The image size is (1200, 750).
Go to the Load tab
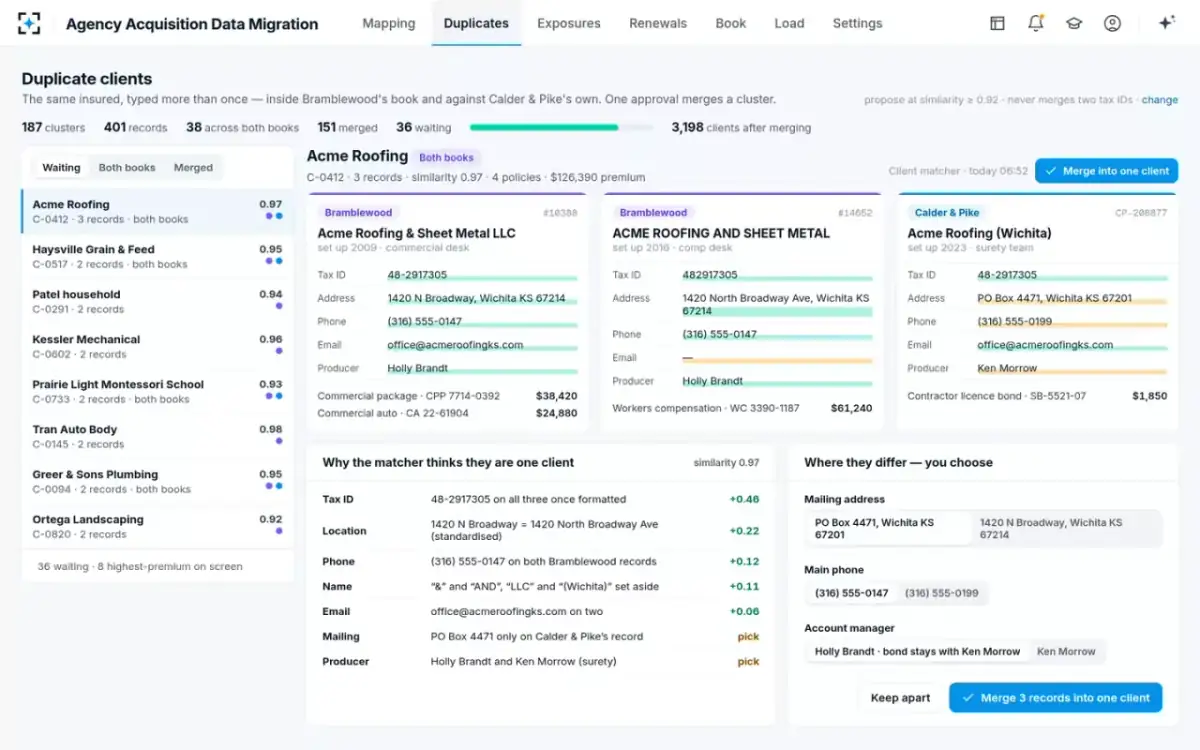(789, 23)
